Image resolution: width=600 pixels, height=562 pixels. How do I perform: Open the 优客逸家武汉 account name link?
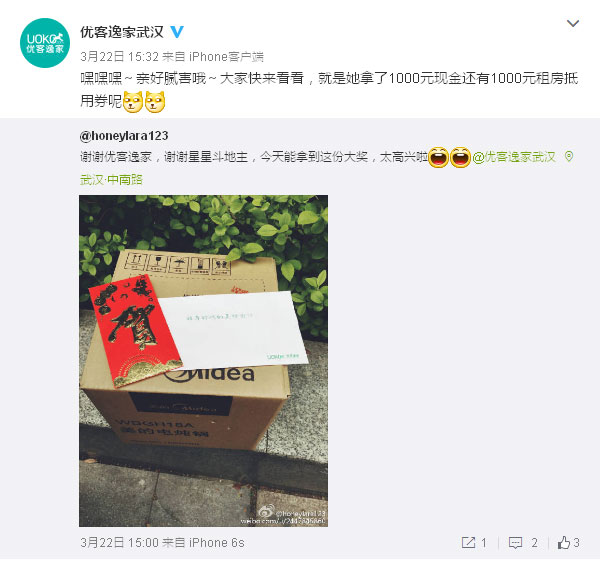coord(122,32)
